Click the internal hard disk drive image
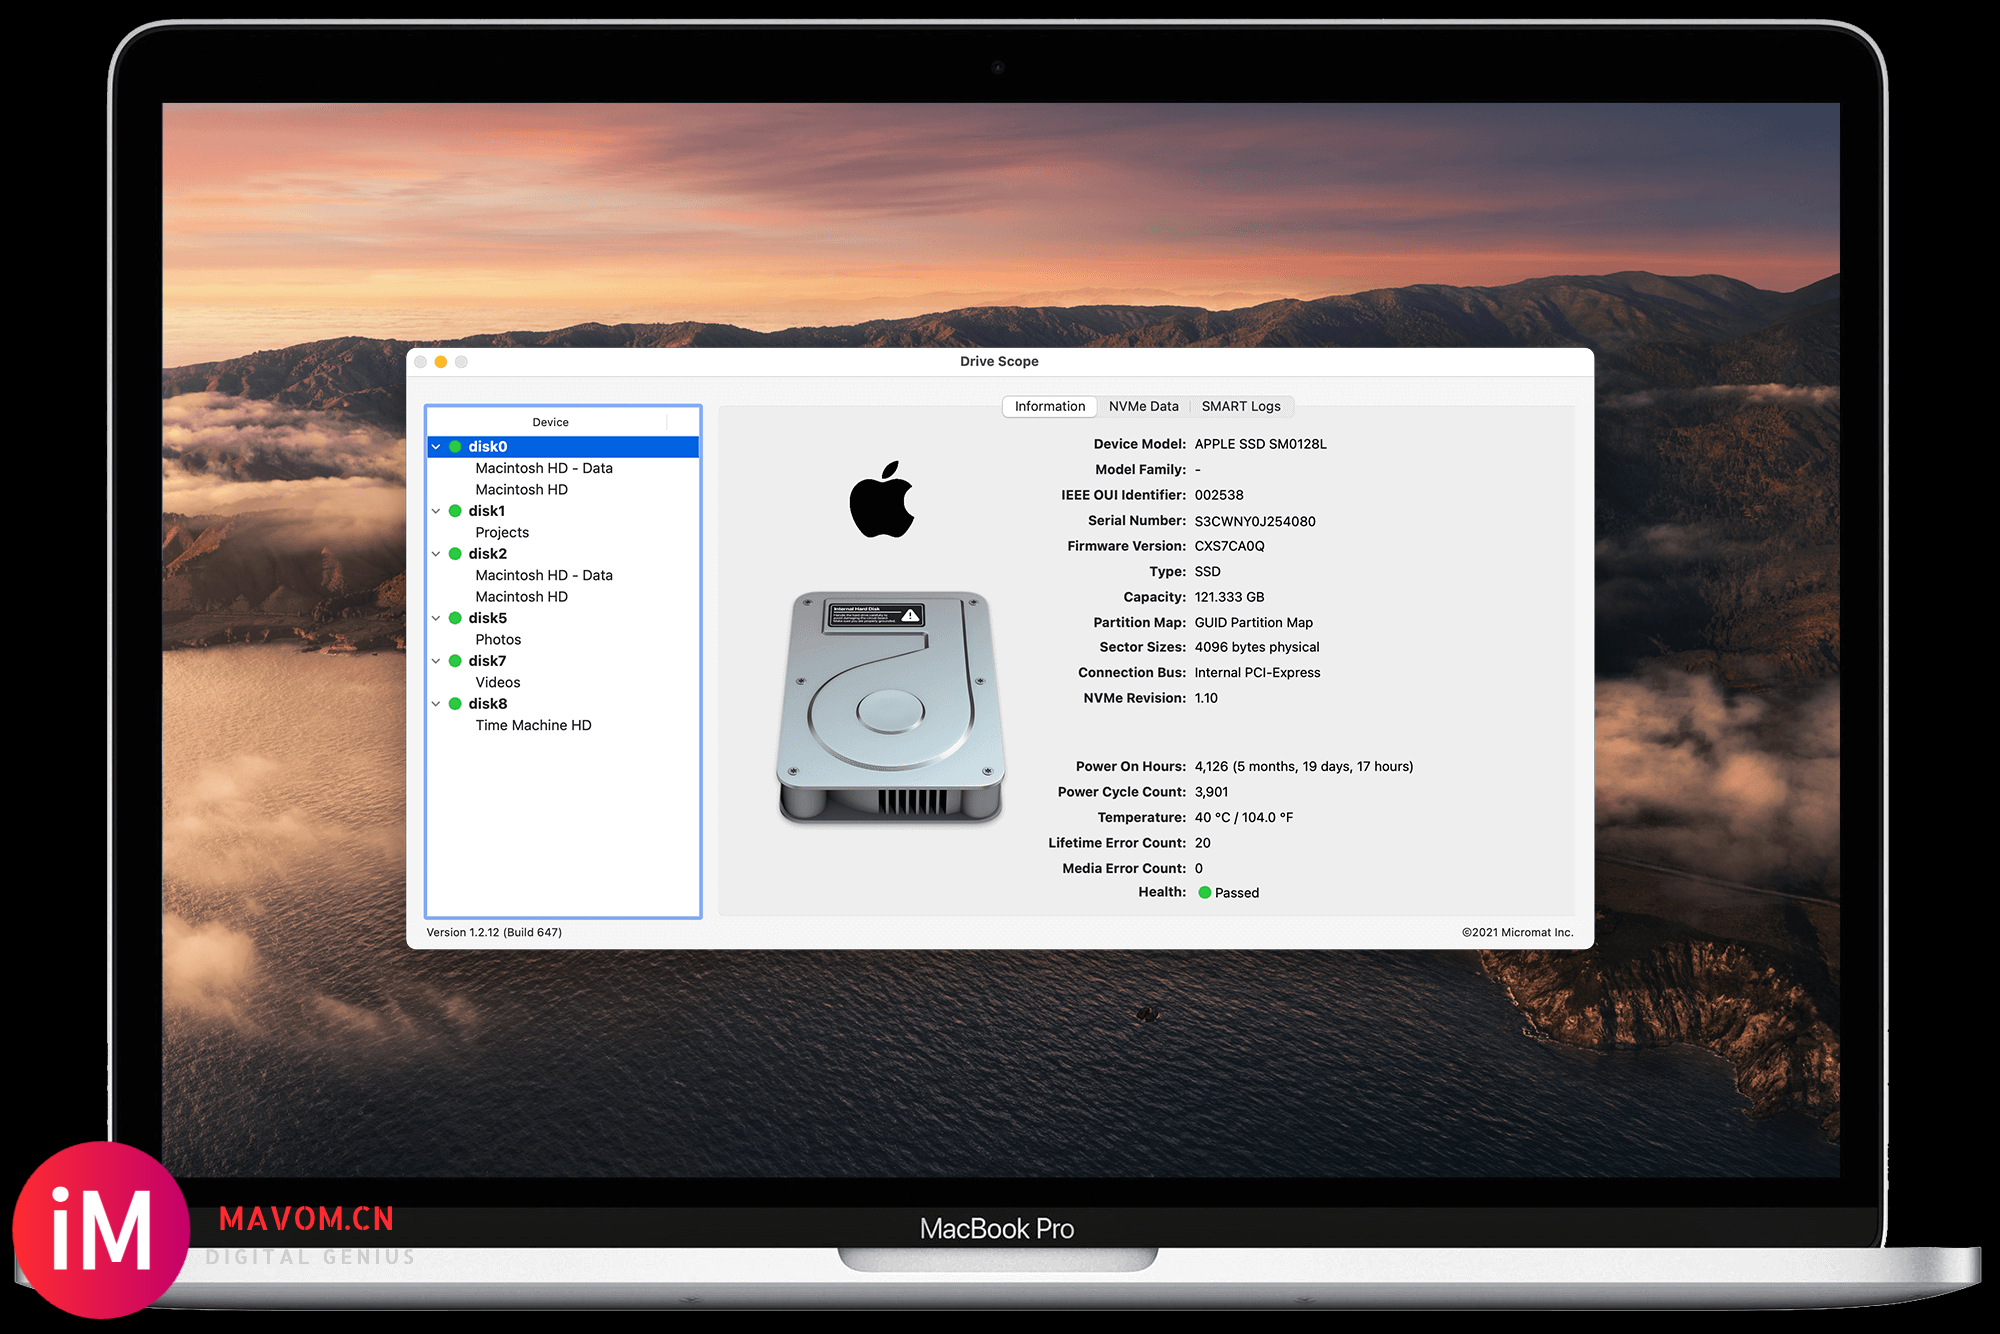This screenshot has height=1334, width=2000. coord(890,707)
